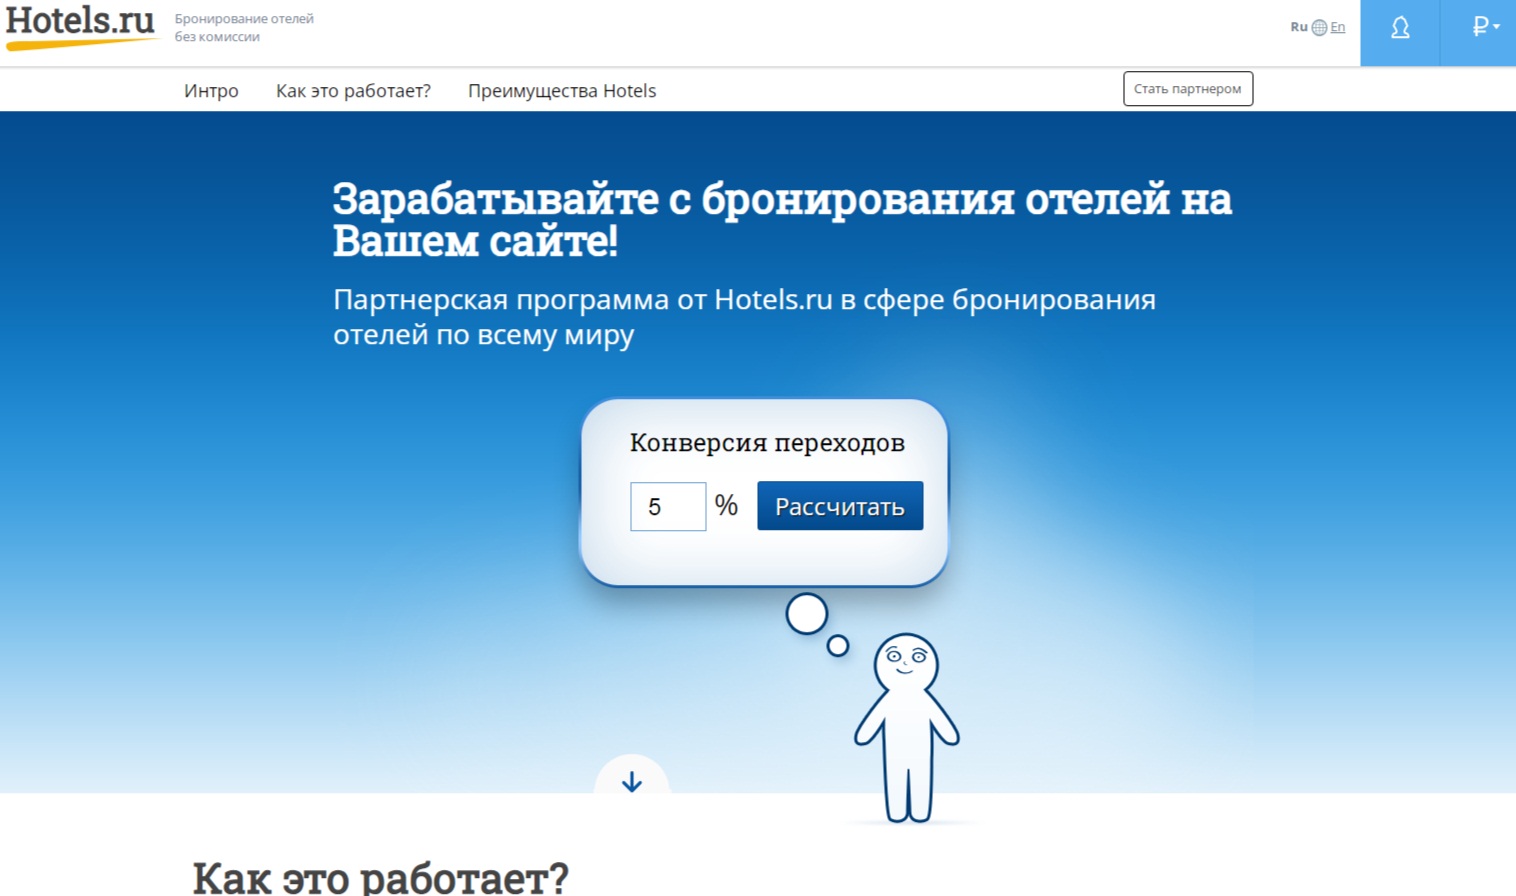Click the Партнерская программа subtitle text
The image size is (1516, 896).
click(744, 316)
